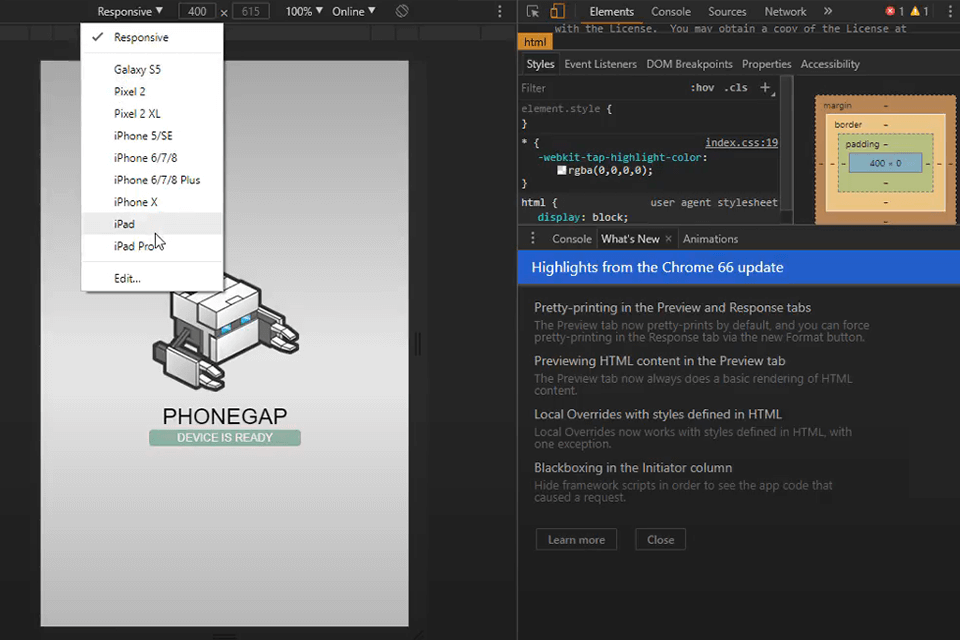
Task: Close the What's New tab with x
Action: click(x=669, y=239)
